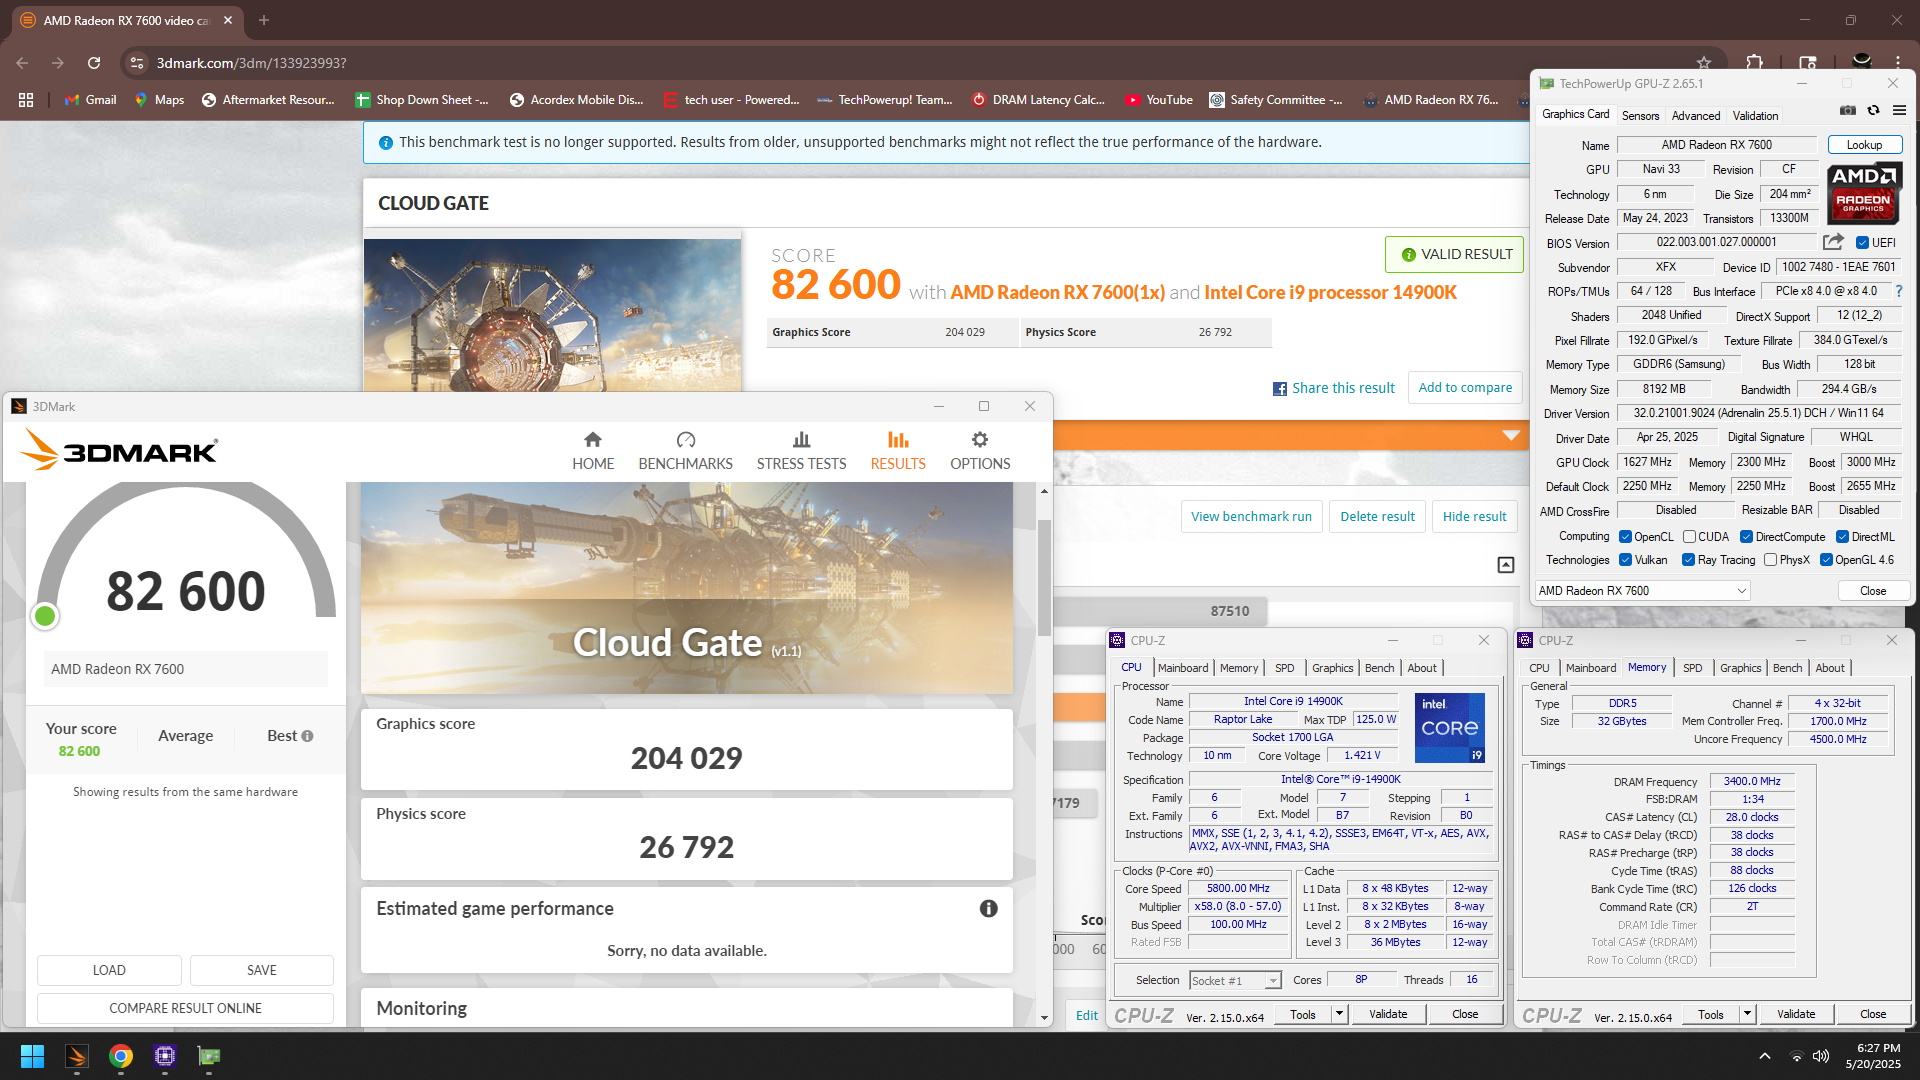Open 3DMark RESULTS section
Image resolution: width=1920 pixels, height=1080 pixels.
coord(898,451)
